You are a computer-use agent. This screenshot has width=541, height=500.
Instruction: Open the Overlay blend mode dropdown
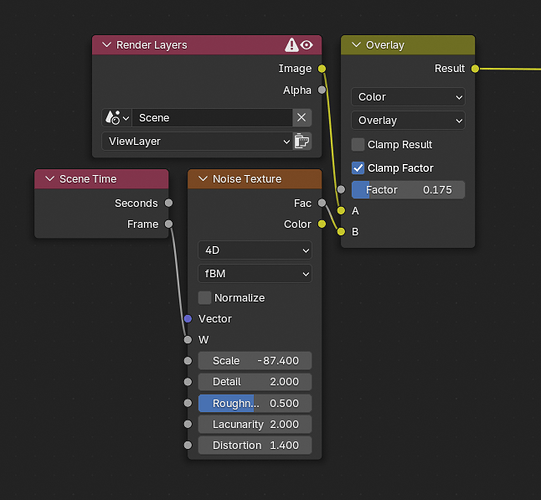(408, 120)
